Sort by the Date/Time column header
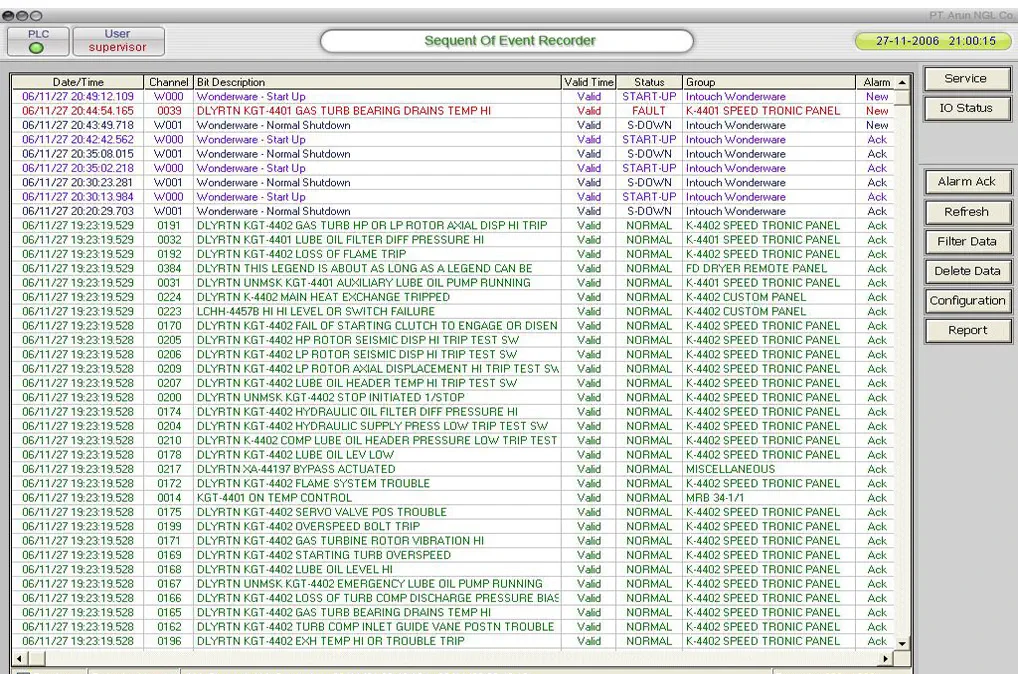Image resolution: width=1018 pixels, height=674 pixels. (x=78, y=82)
